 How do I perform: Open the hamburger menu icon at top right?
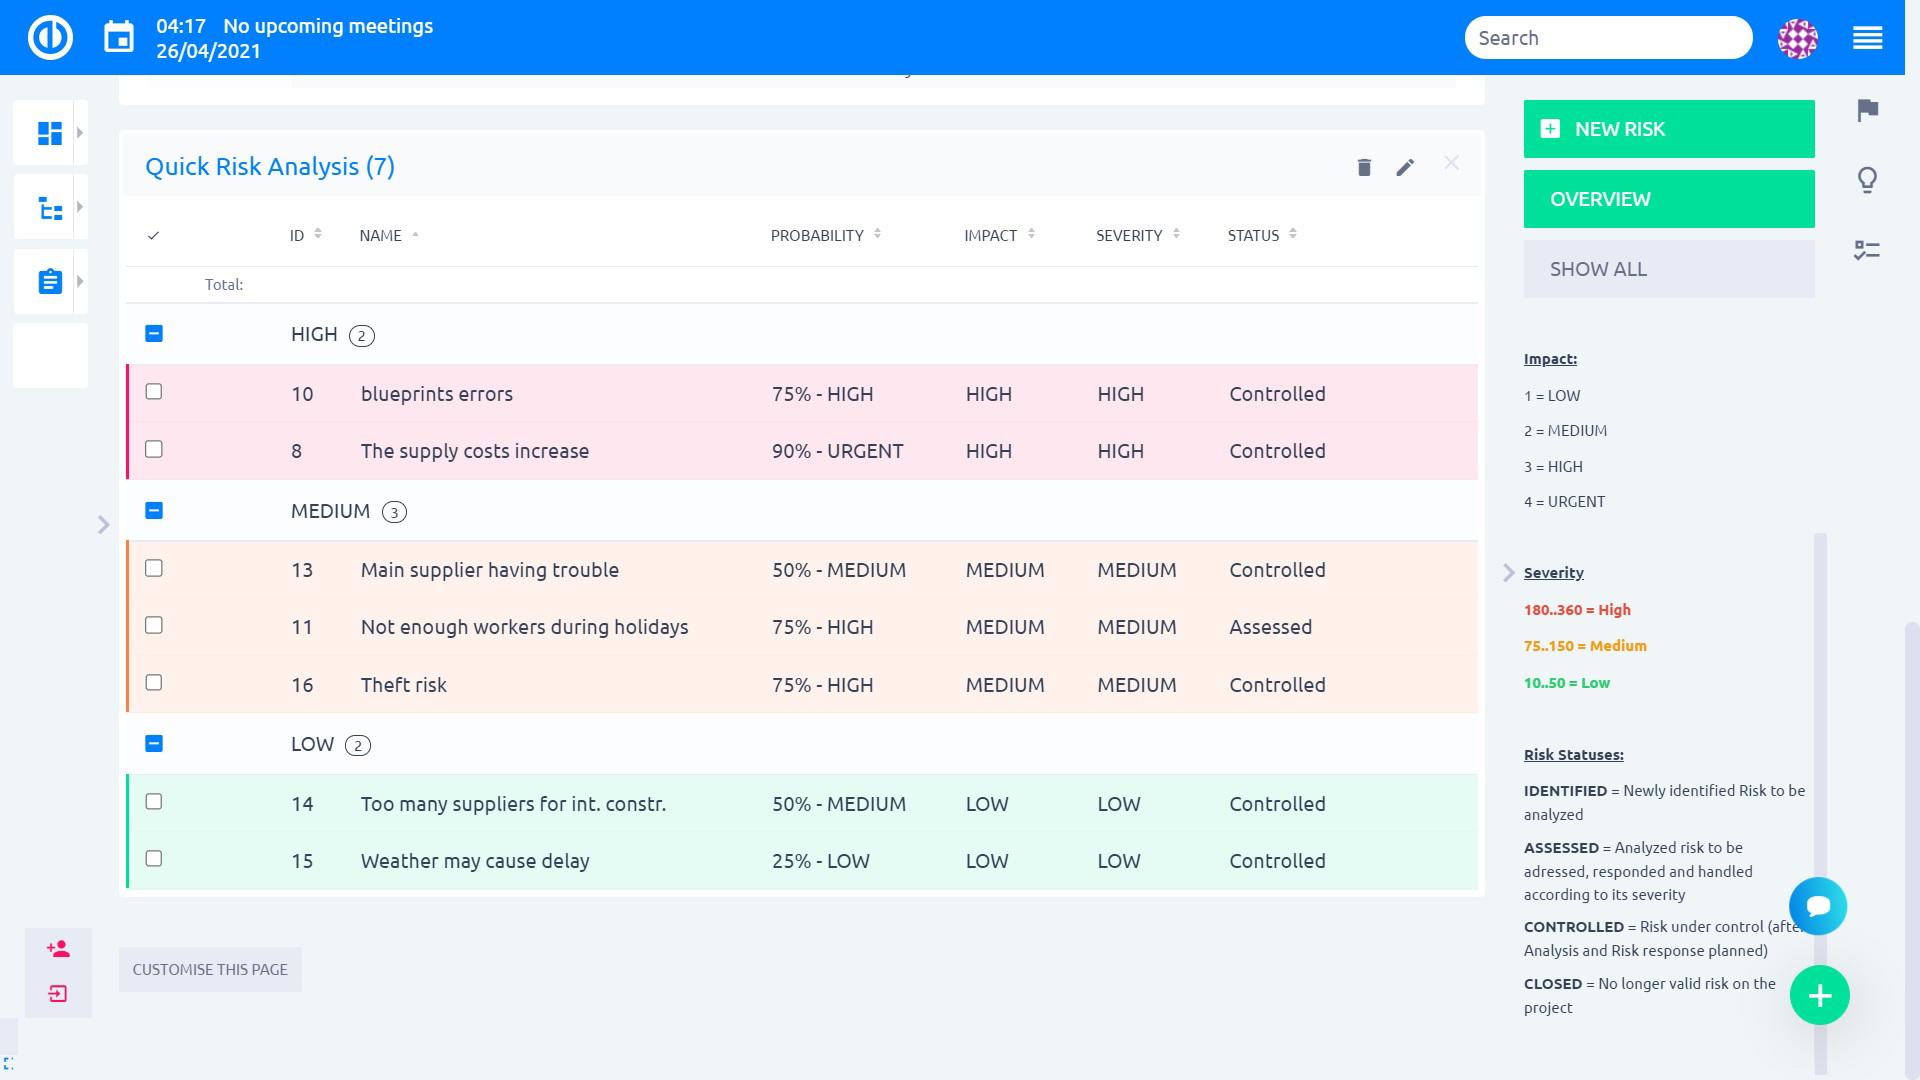click(1867, 38)
